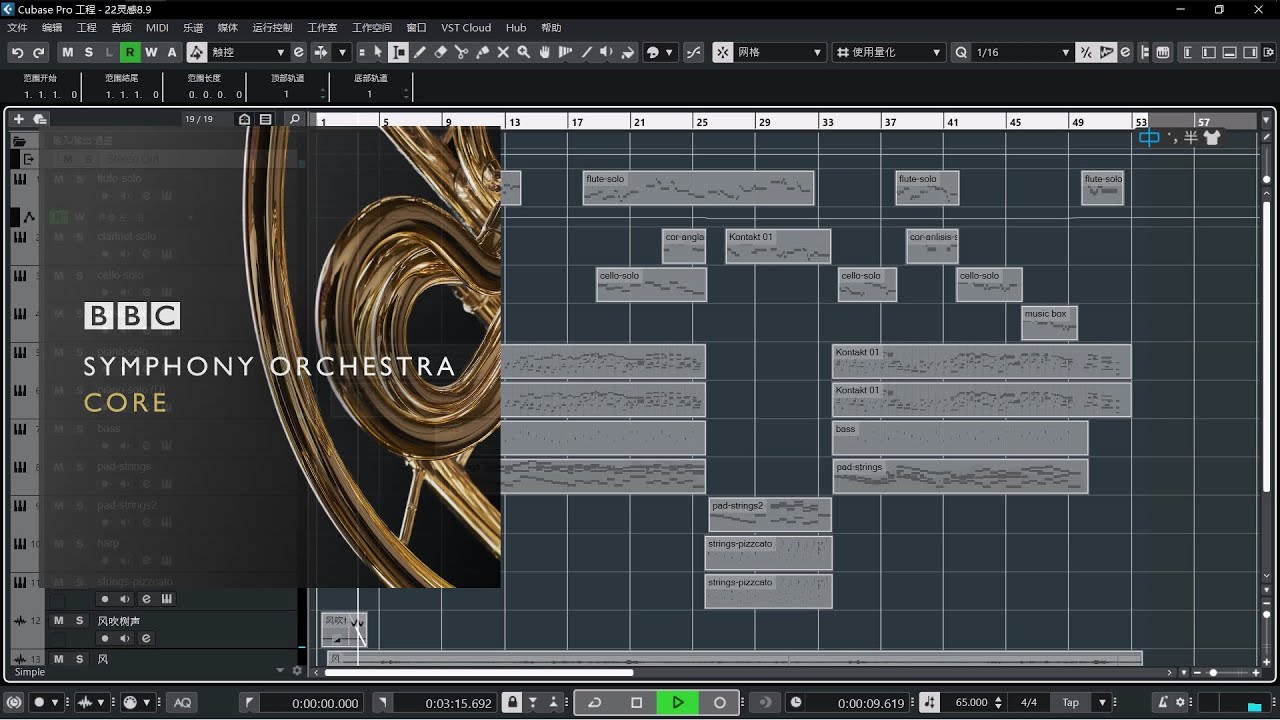The image size is (1280, 720).
Task: Click the AQ button in transport bar
Action: 183,703
